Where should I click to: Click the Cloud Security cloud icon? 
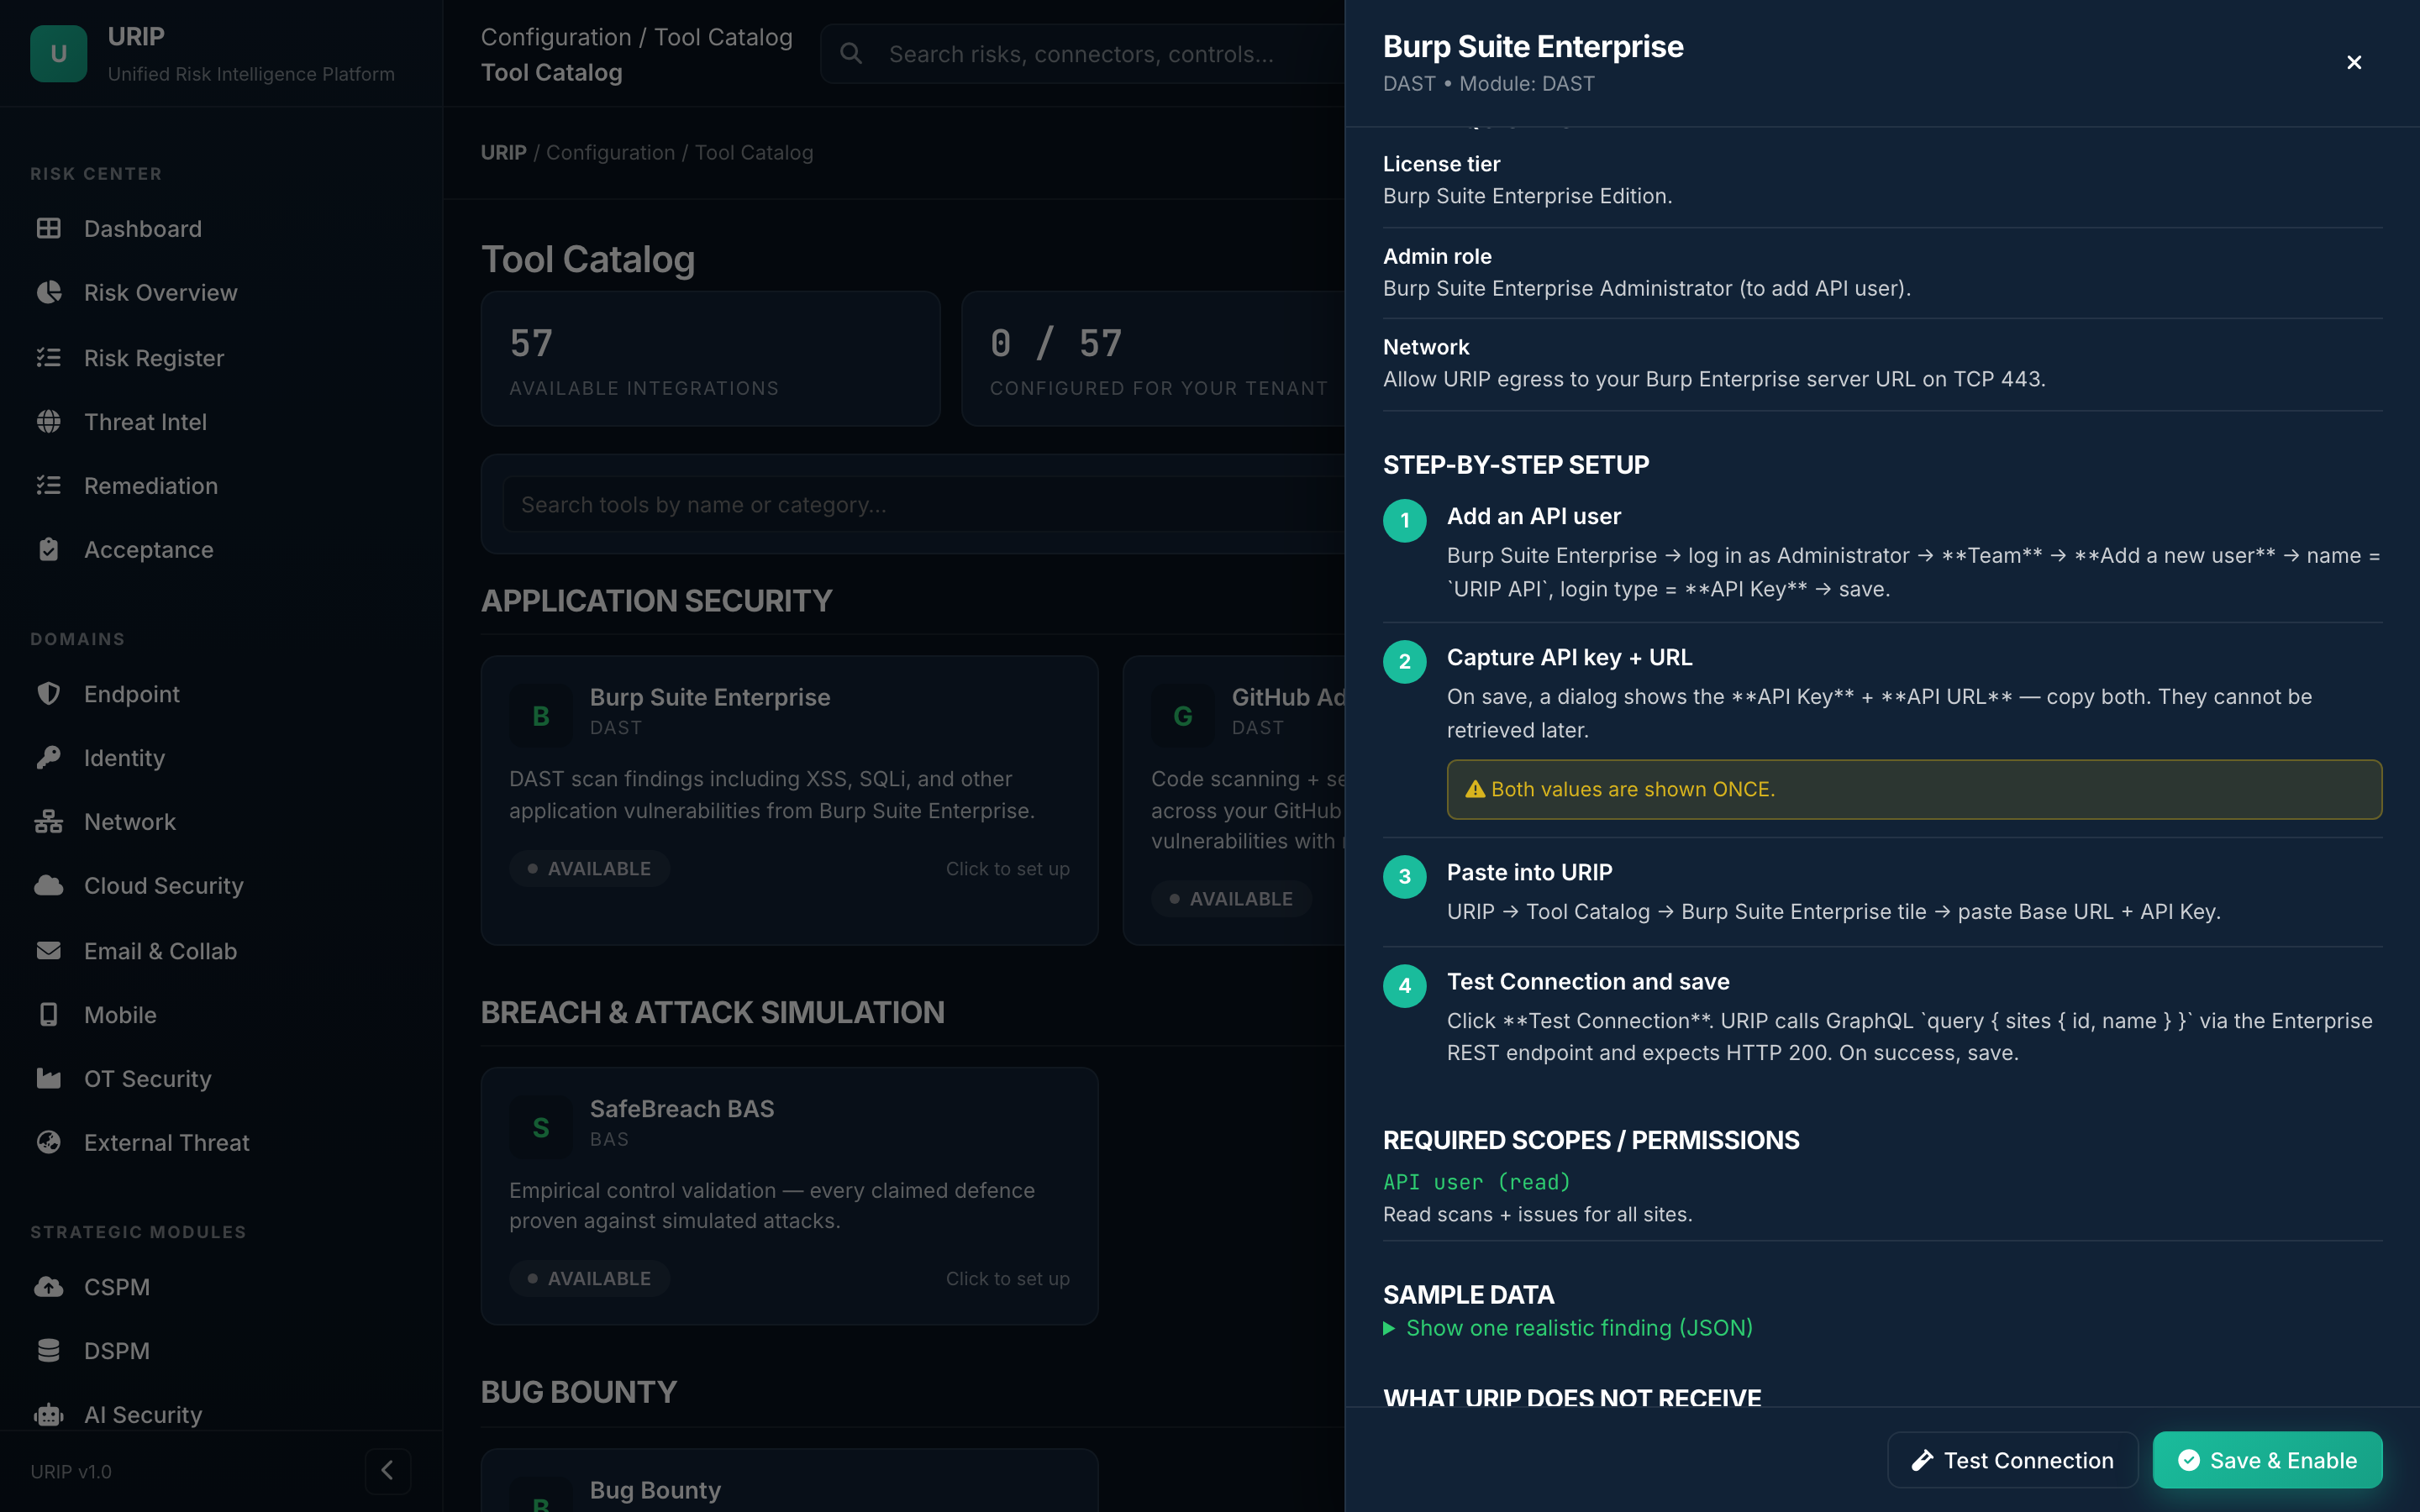(49, 885)
